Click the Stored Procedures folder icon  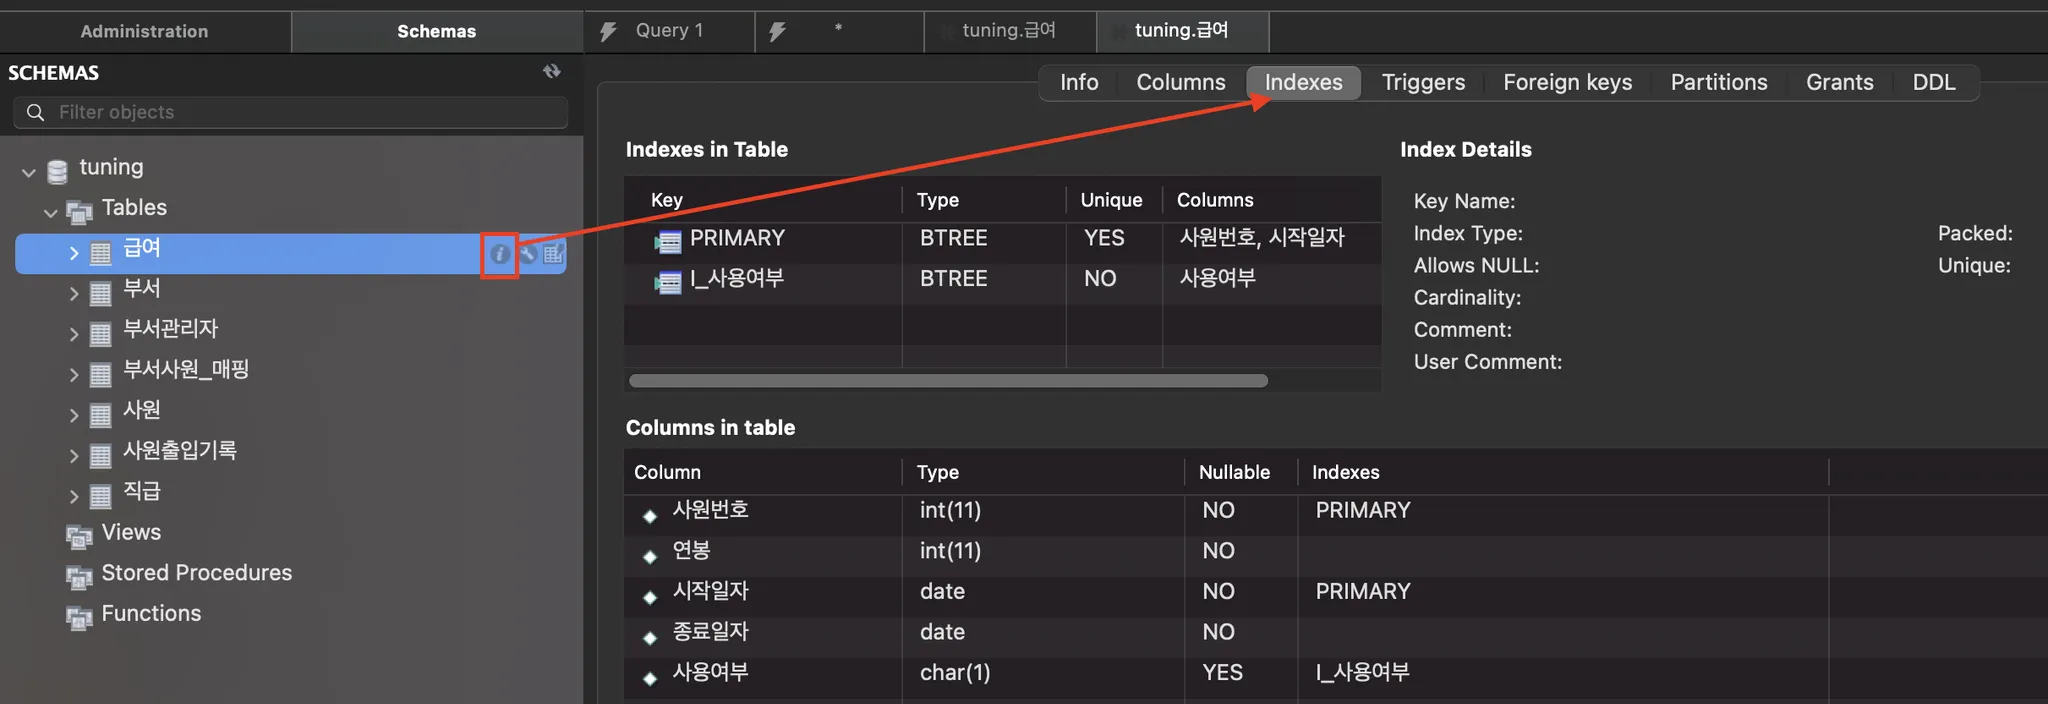pos(79,577)
